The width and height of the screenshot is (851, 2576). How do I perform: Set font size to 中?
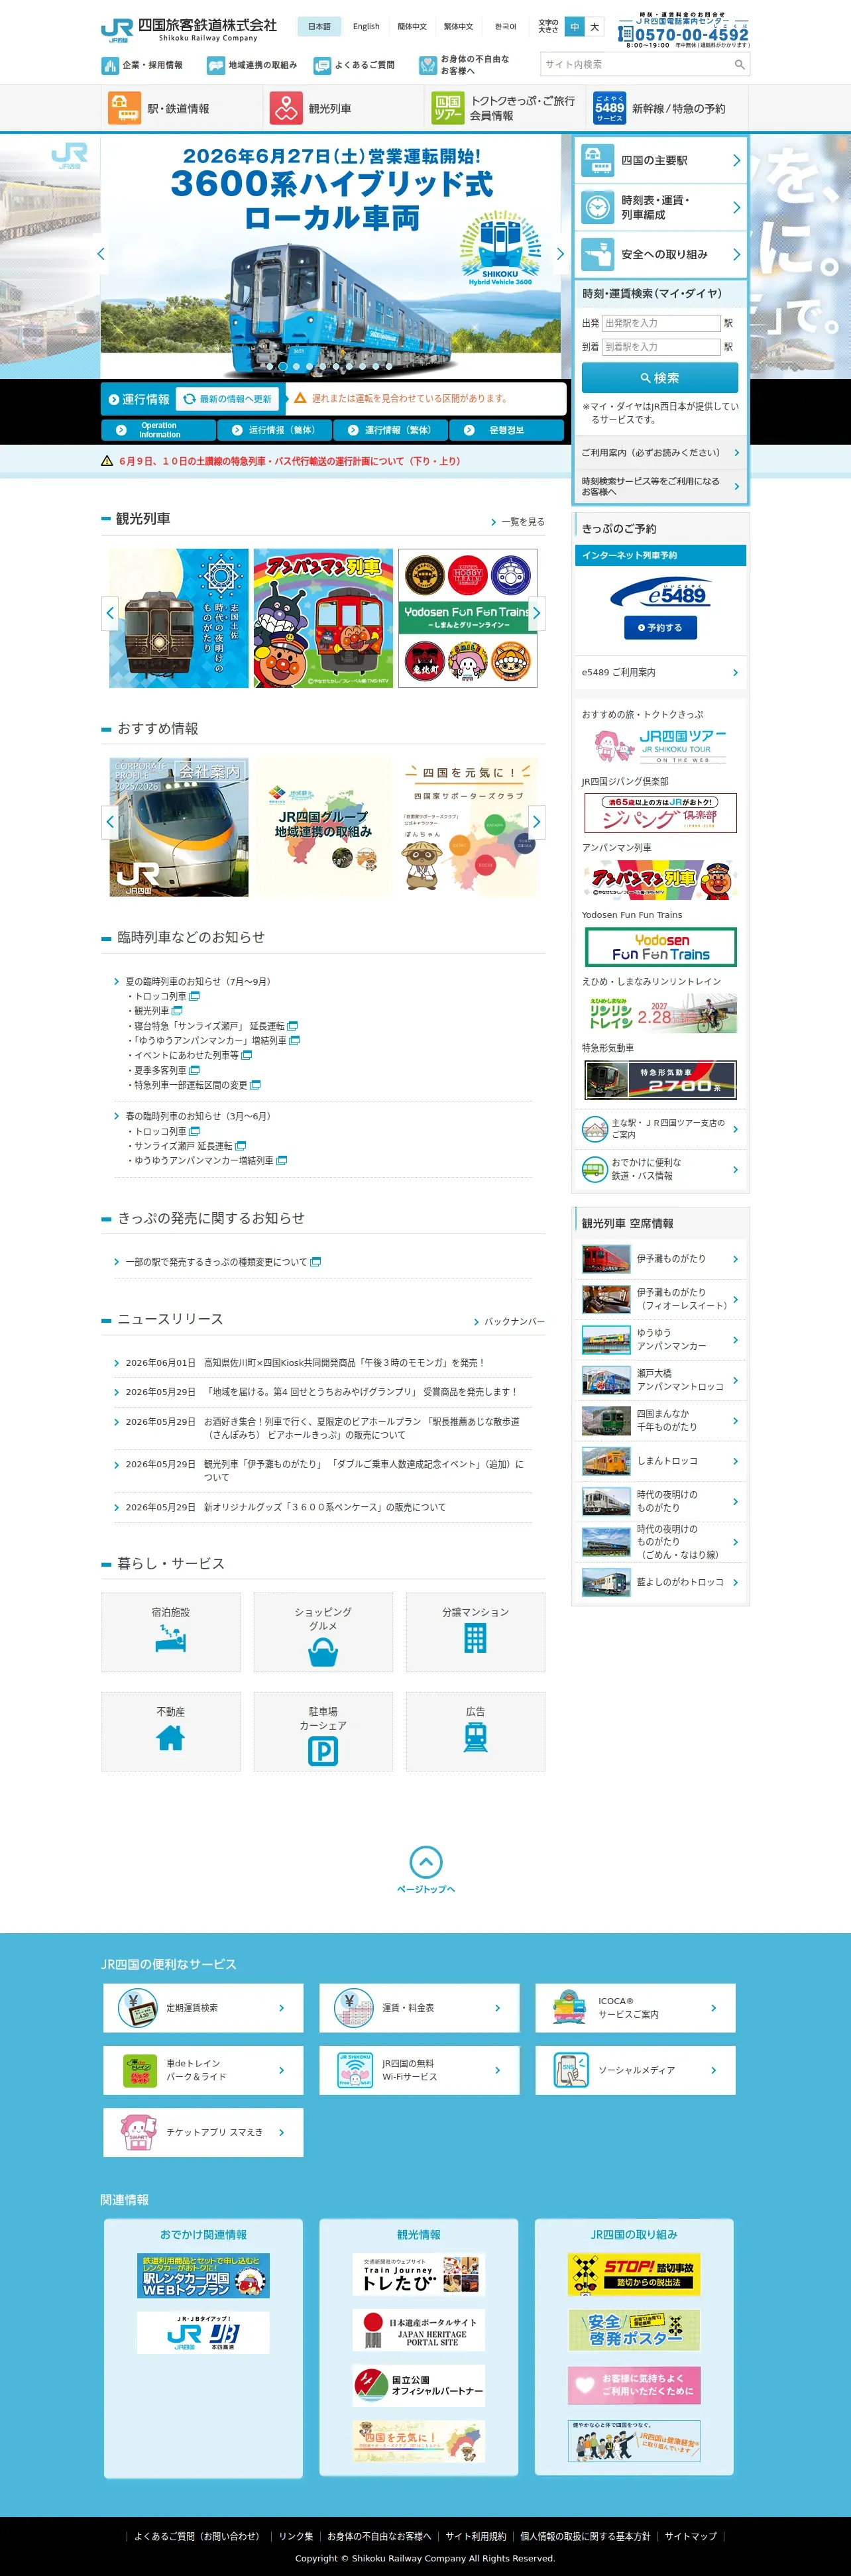[x=574, y=27]
